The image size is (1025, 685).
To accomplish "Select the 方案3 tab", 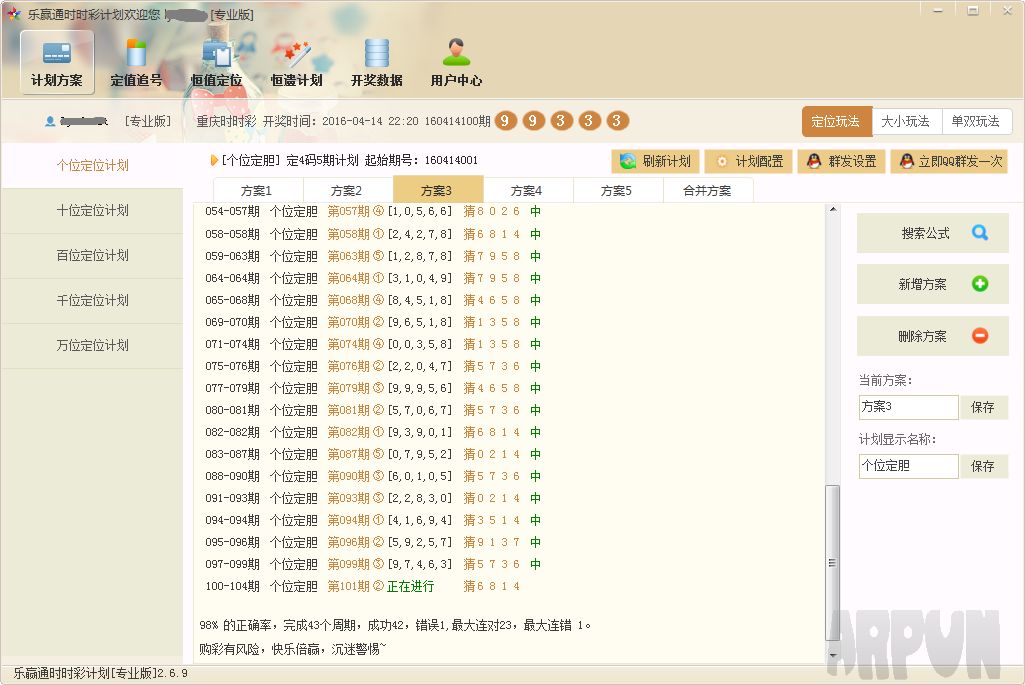I will click(x=437, y=190).
